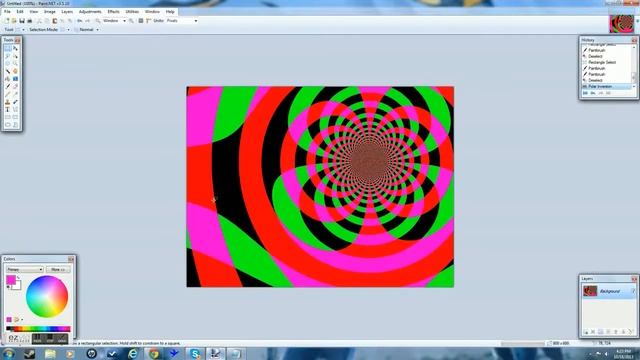Fast forward history to last step
The width and height of the screenshot is (640, 360).
(x=609, y=93)
